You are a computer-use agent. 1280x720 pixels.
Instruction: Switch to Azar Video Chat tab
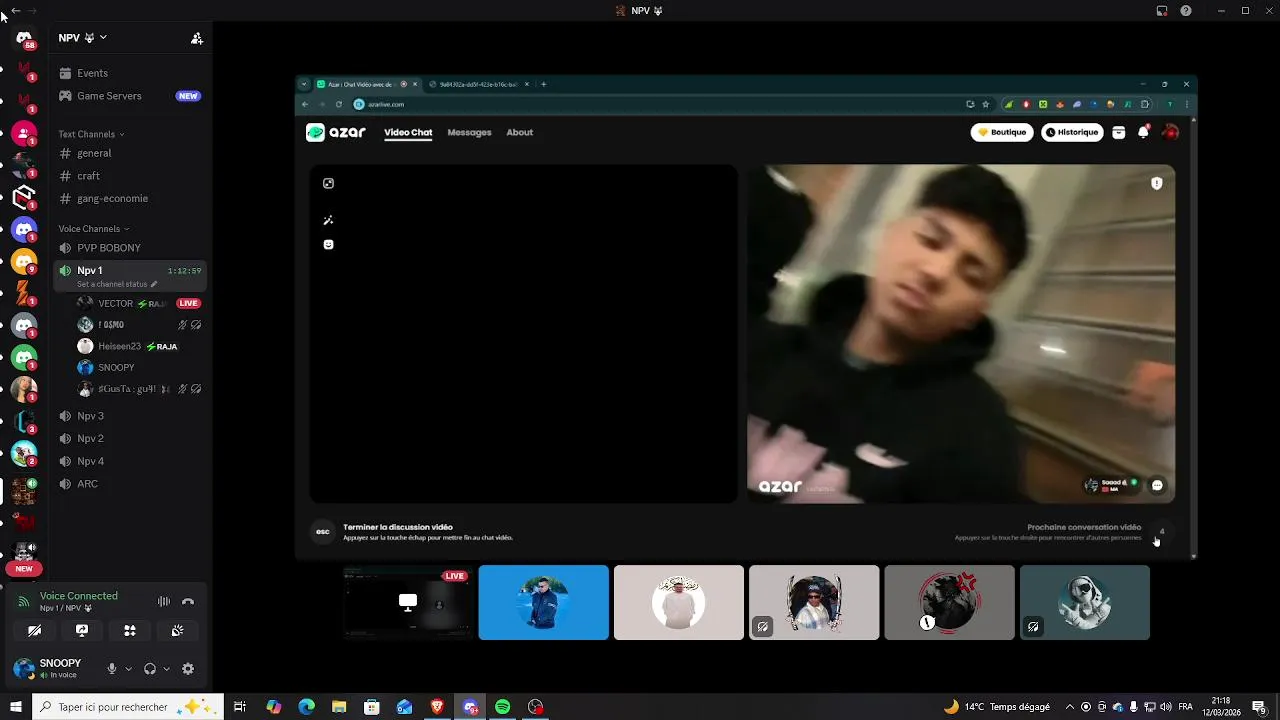coord(408,132)
